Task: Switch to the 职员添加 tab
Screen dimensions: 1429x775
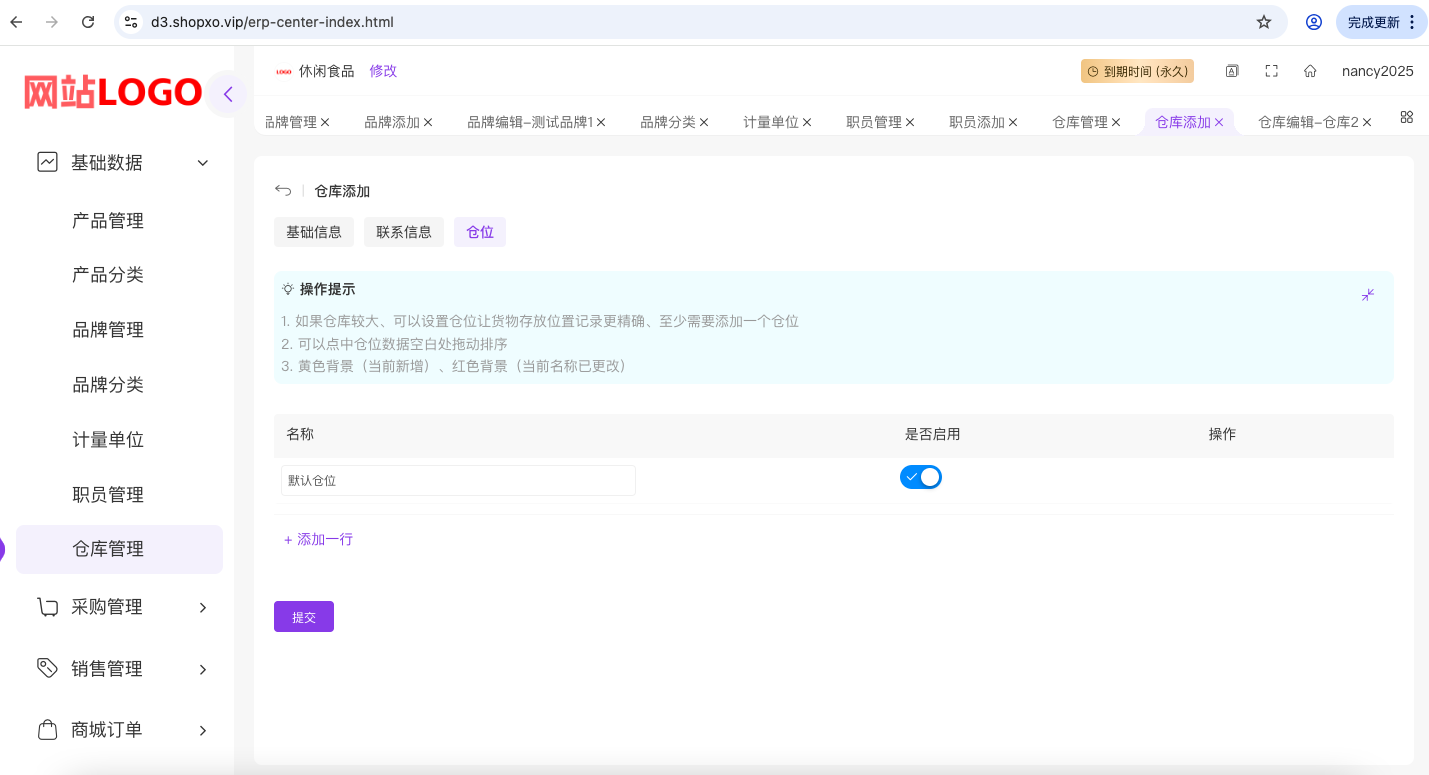Action: 977,122
